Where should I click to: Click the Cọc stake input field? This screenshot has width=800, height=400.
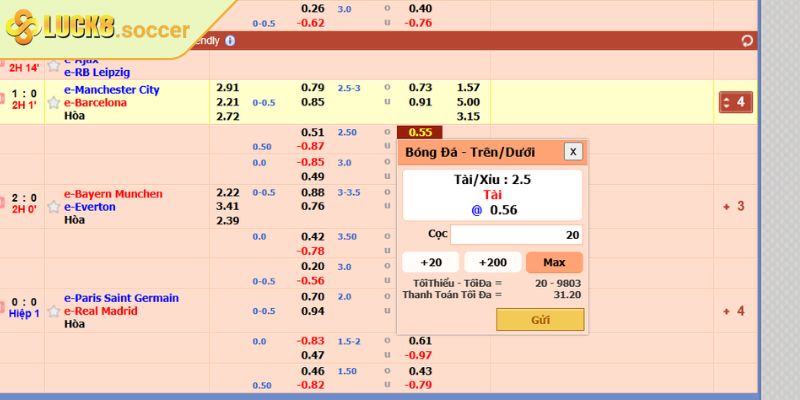pos(516,235)
